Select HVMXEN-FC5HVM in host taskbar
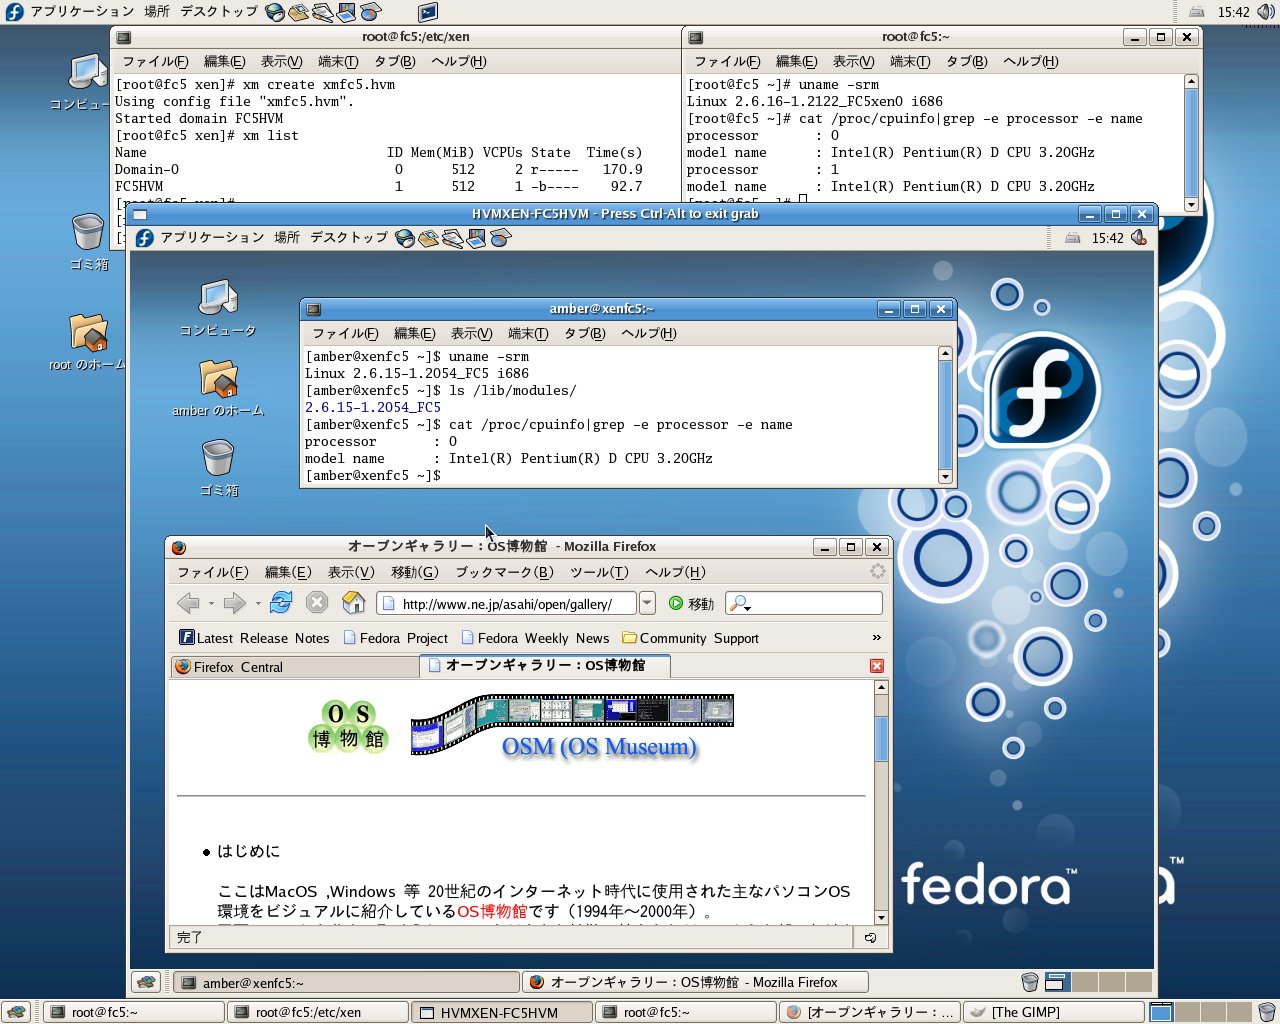1280x1024 pixels. coord(503,1012)
